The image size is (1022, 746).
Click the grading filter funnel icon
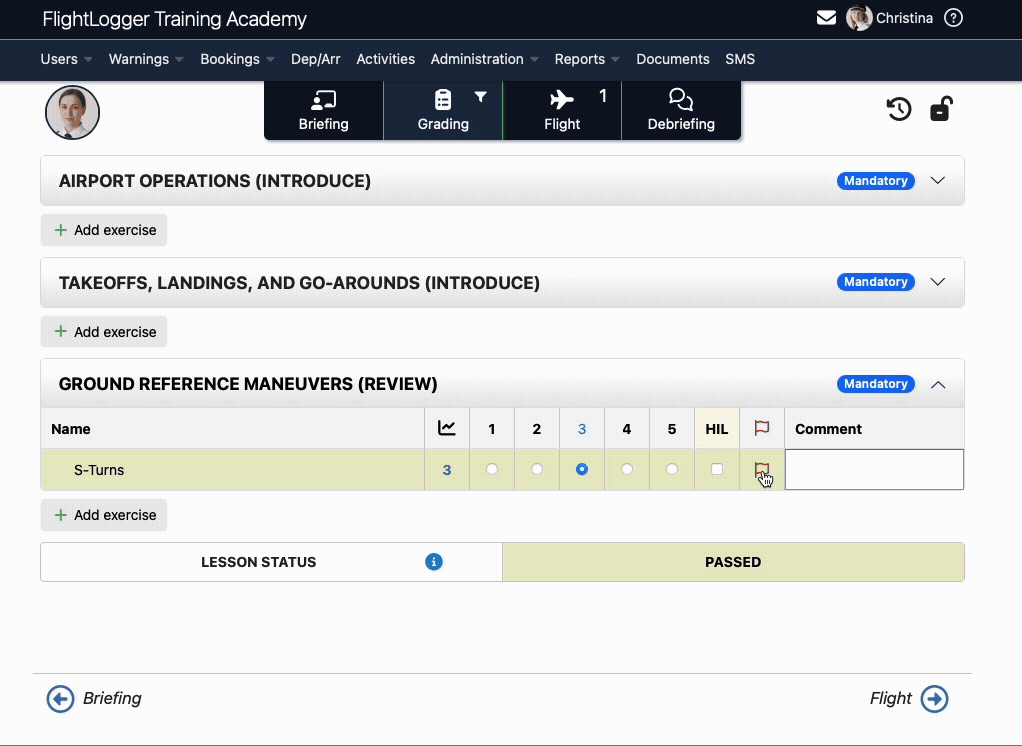(480, 98)
